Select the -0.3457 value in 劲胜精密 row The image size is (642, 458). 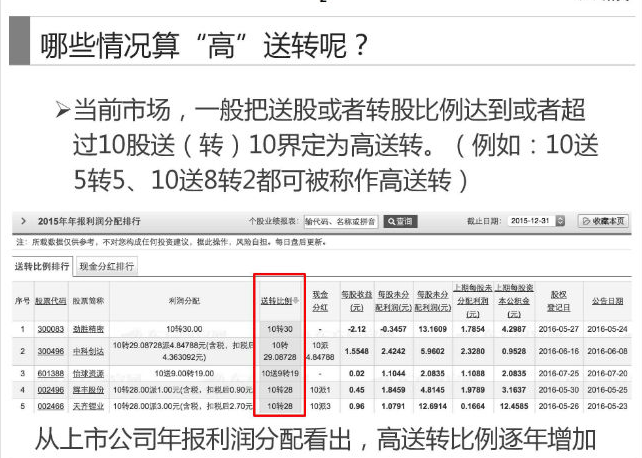point(393,329)
